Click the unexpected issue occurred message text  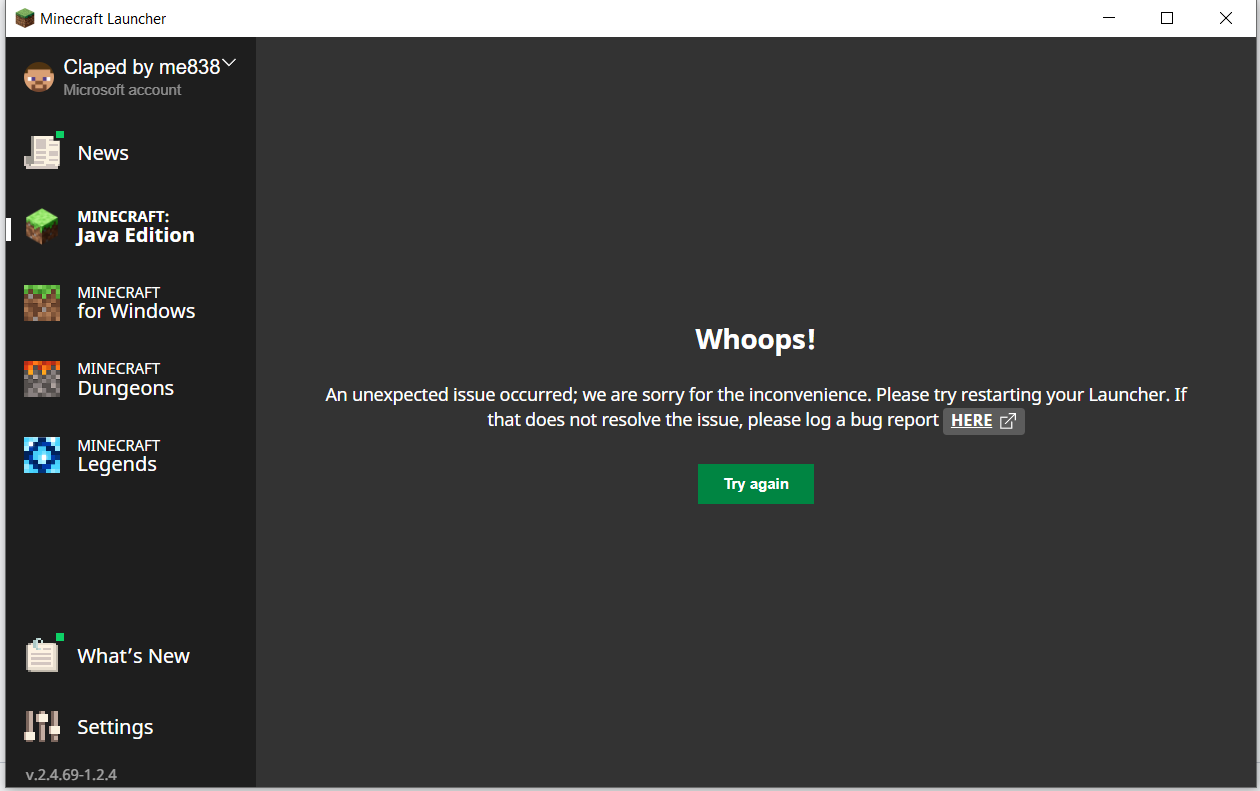pos(756,407)
